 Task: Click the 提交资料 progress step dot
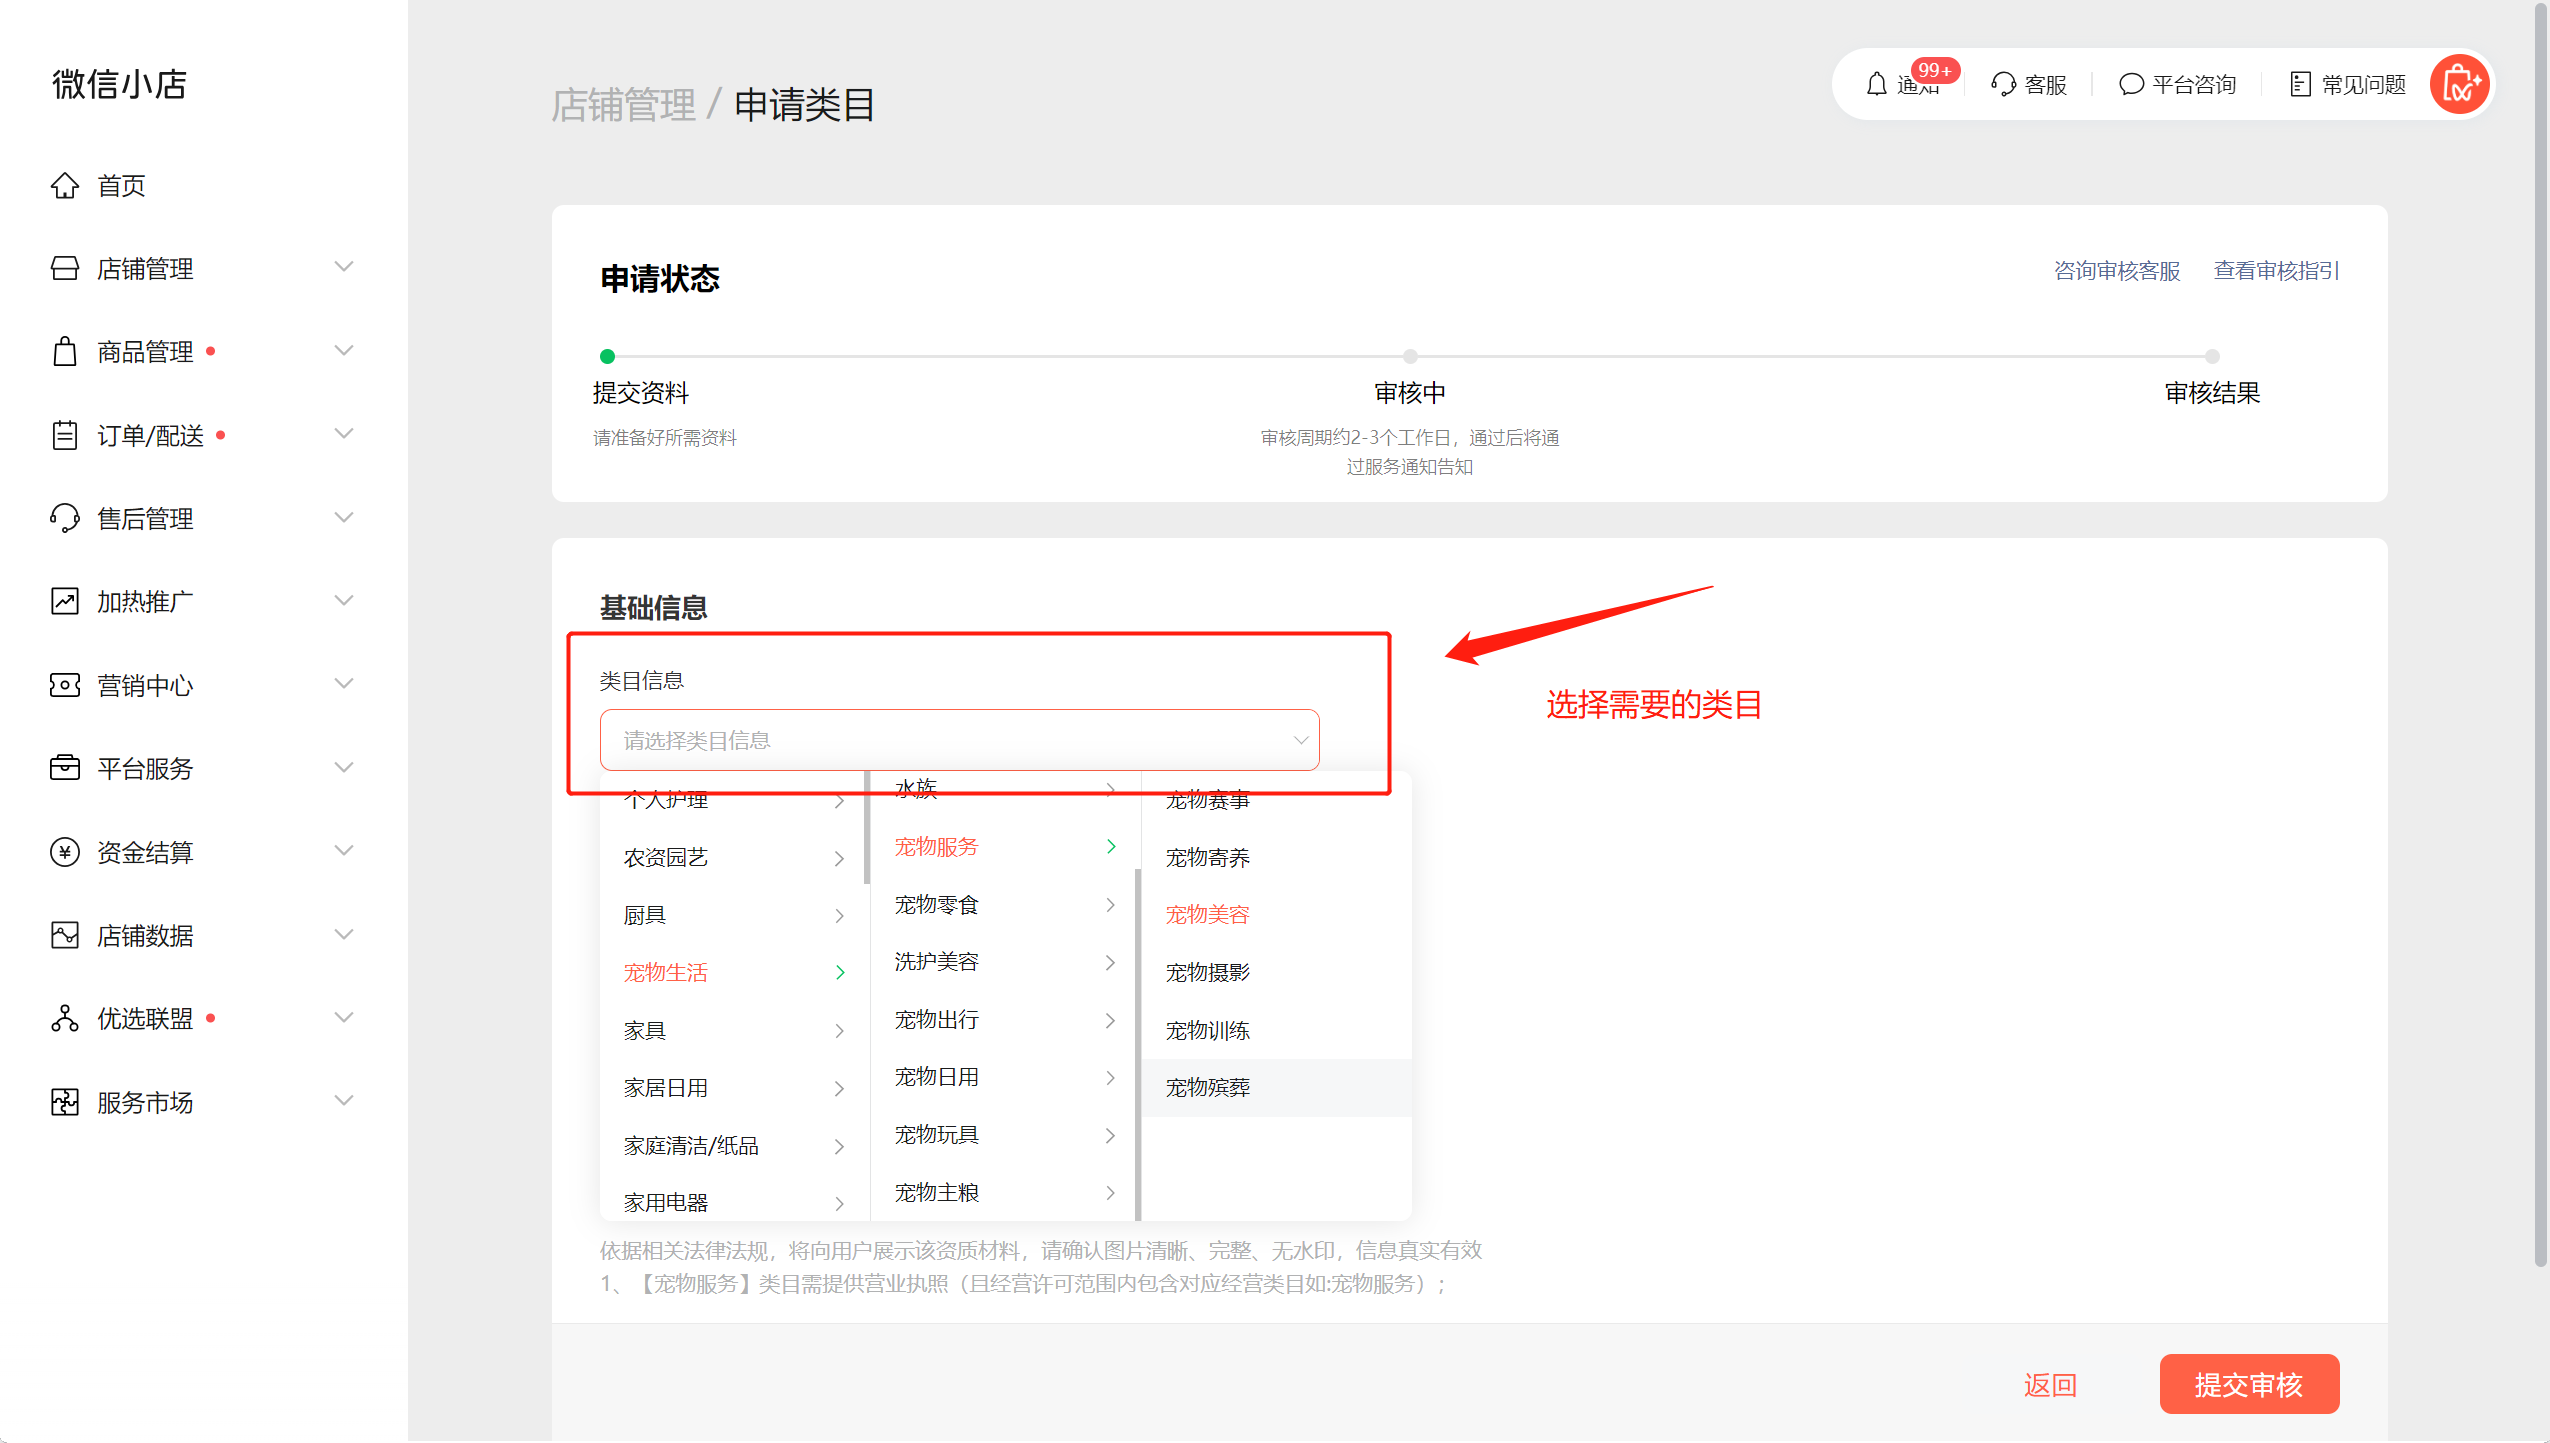pos(608,356)
